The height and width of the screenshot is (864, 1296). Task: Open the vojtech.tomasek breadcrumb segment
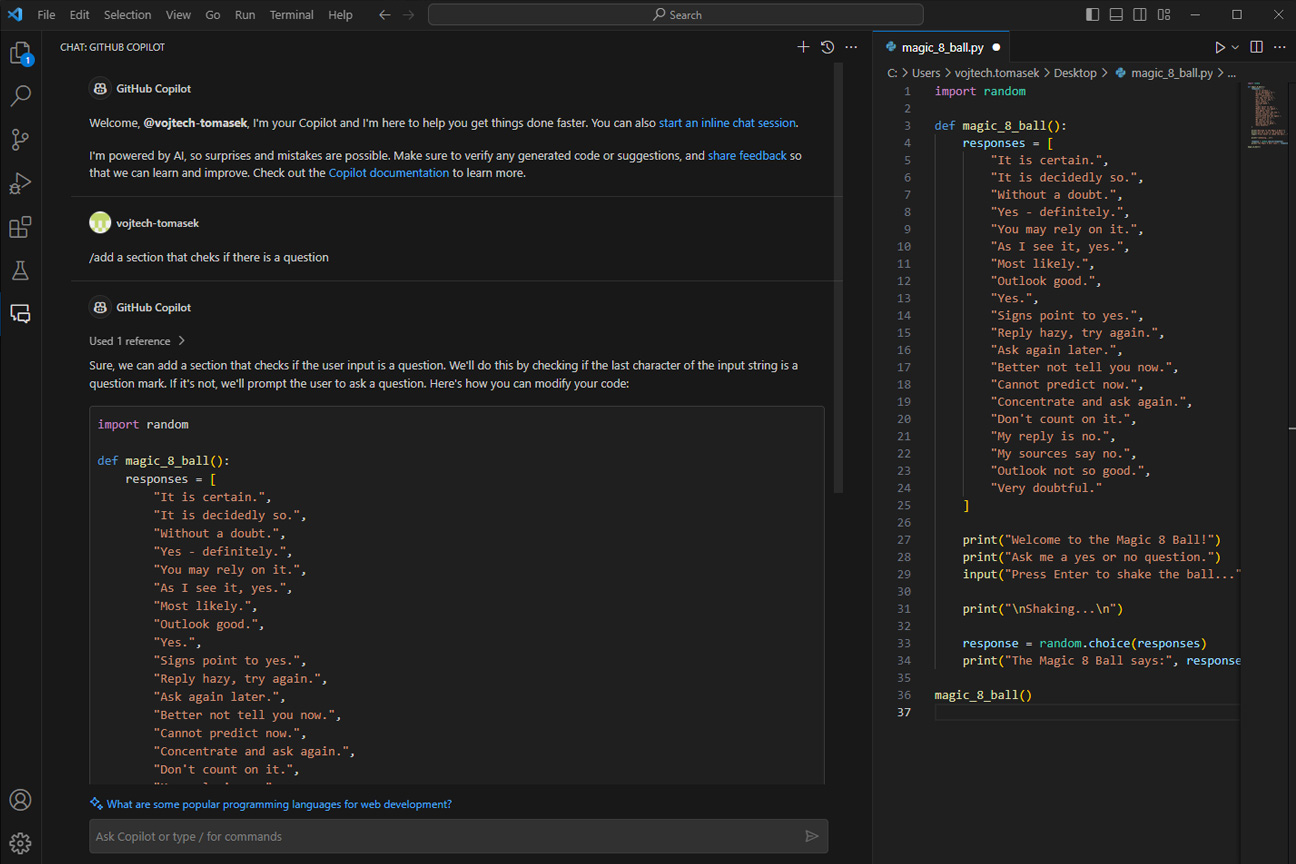click(x=997, y=73)
